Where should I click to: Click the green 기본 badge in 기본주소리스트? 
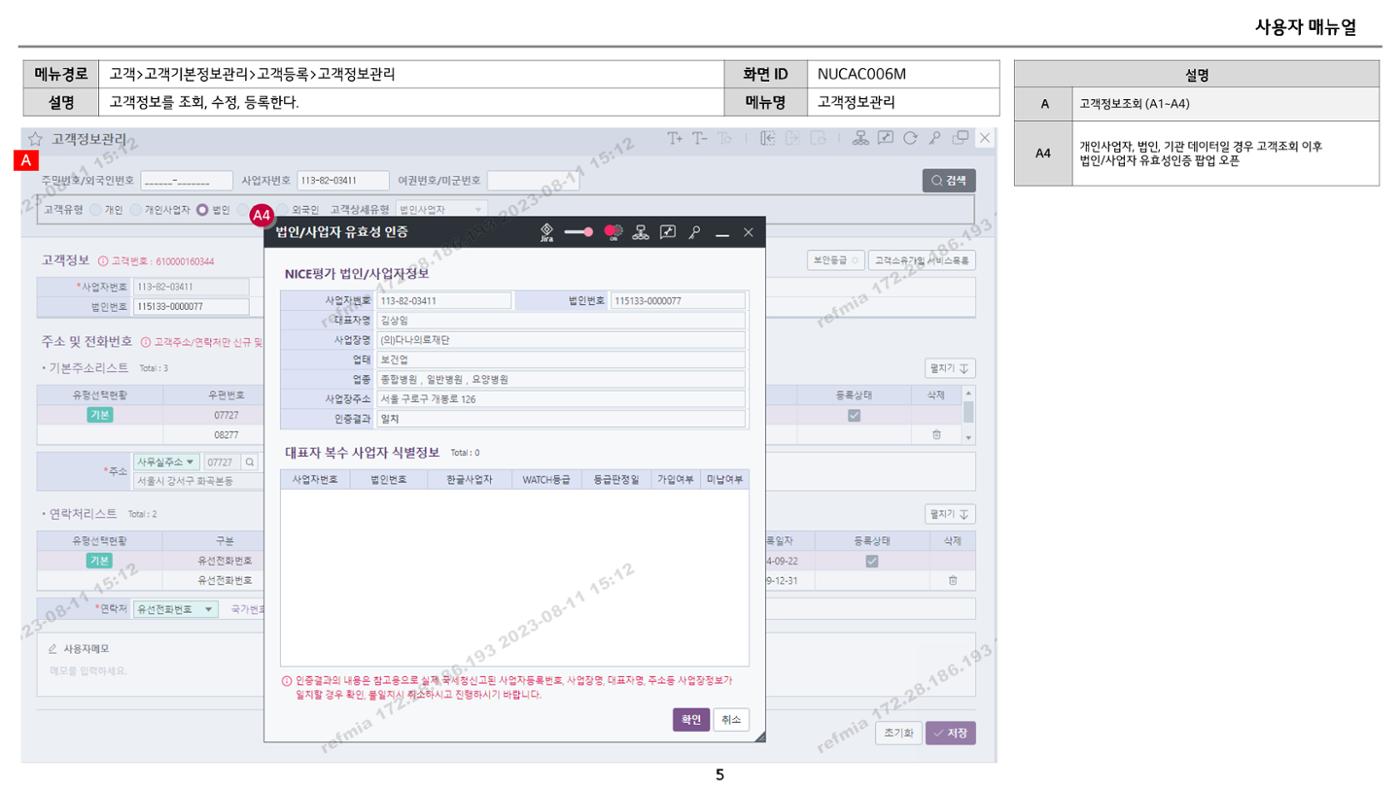(x=100, y=416)
